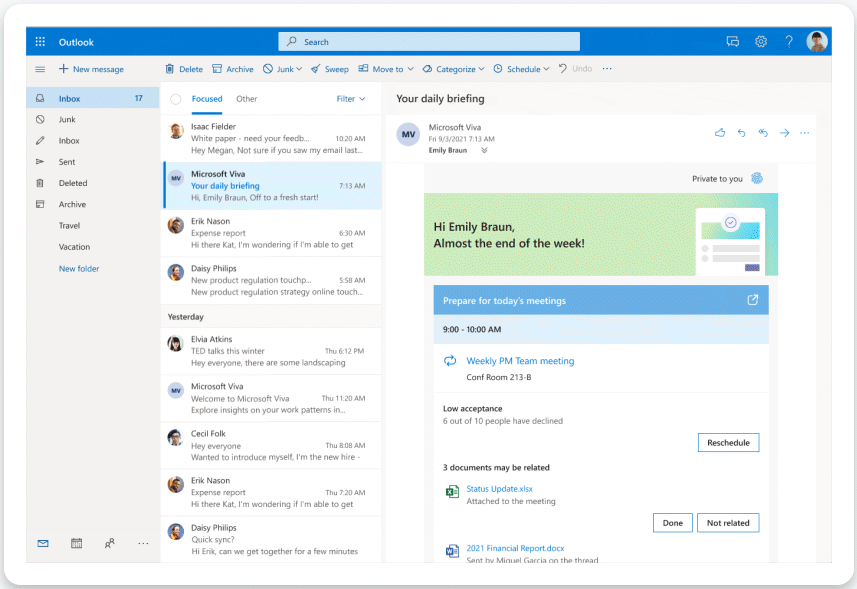Open more toolbar commands ellipsis
Viewport: 857px width, 589px height.
click(607, 69)
